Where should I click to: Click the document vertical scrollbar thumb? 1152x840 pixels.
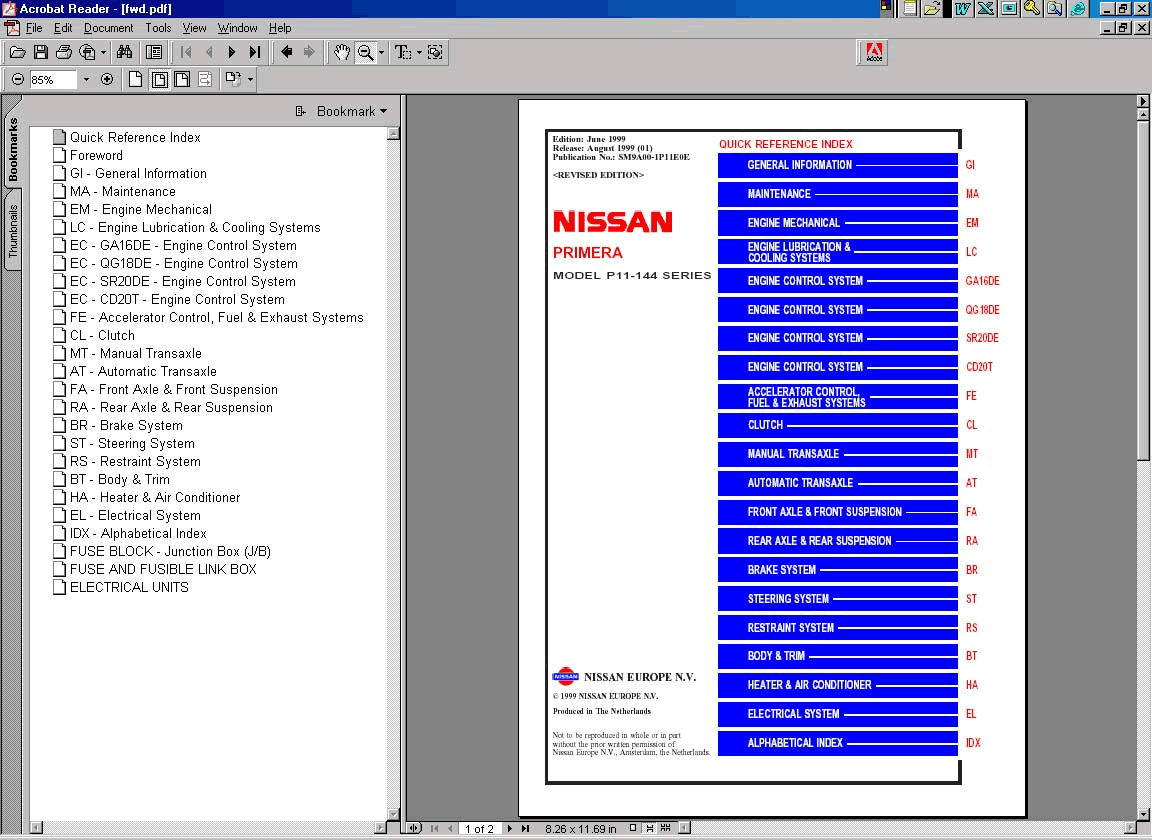1142,290
